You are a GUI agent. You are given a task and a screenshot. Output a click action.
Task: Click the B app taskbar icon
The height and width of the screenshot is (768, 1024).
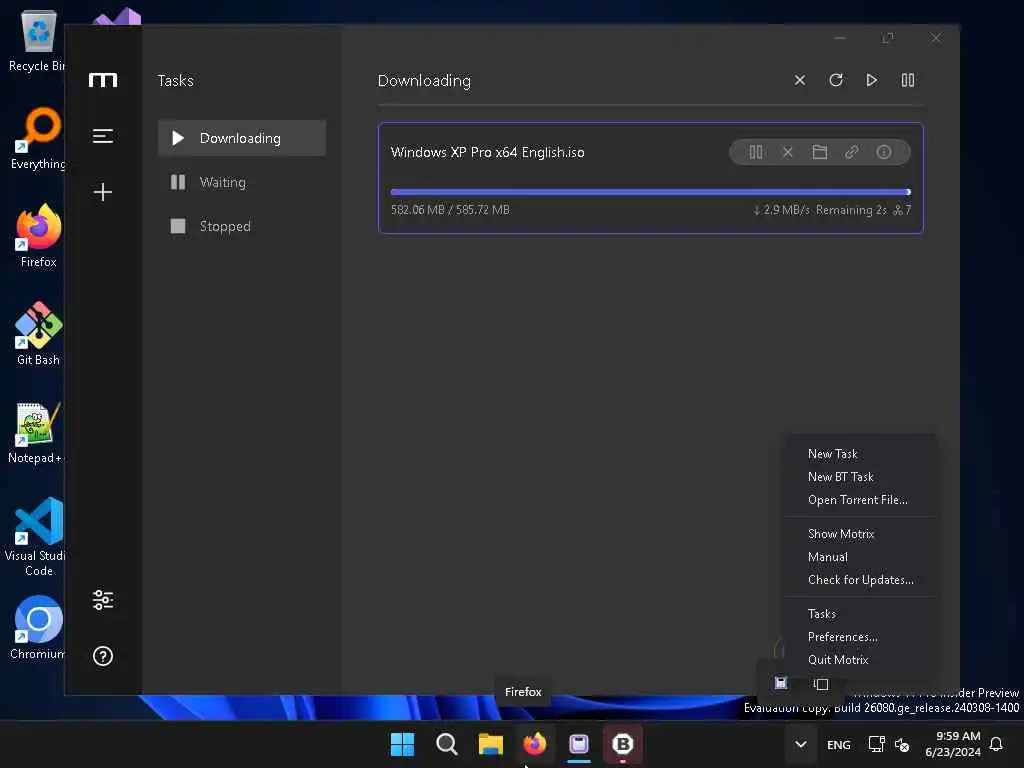(623, 744)
